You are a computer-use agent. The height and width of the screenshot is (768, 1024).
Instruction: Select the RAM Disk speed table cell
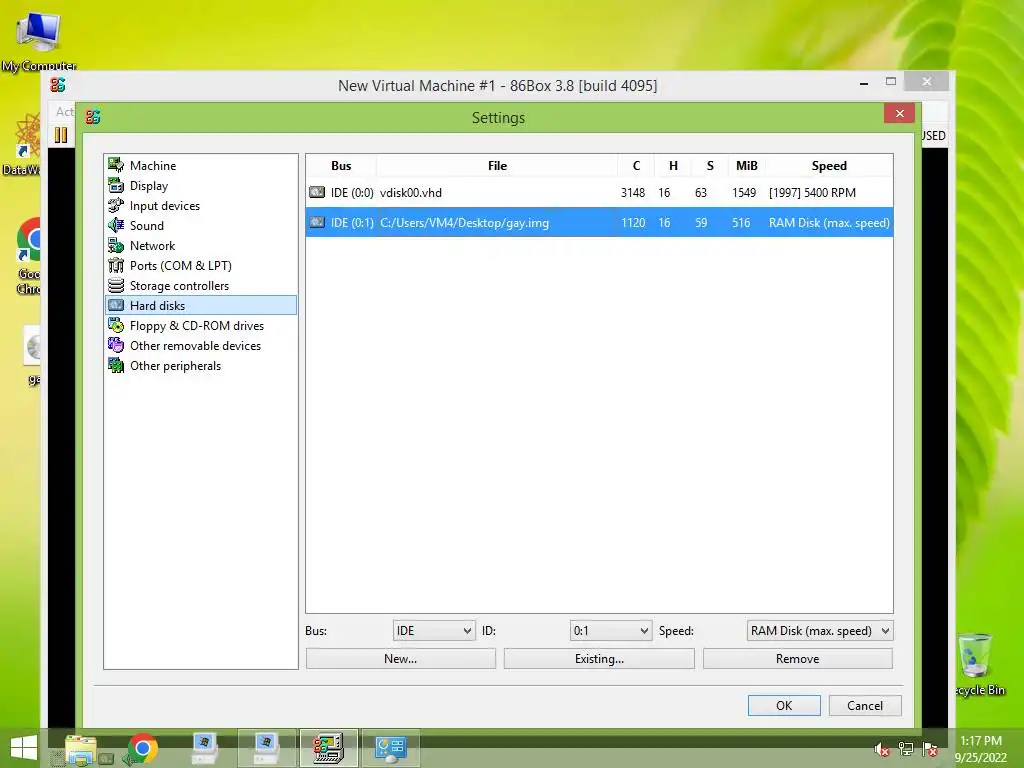pyautogui.click(x=829, y=223)
